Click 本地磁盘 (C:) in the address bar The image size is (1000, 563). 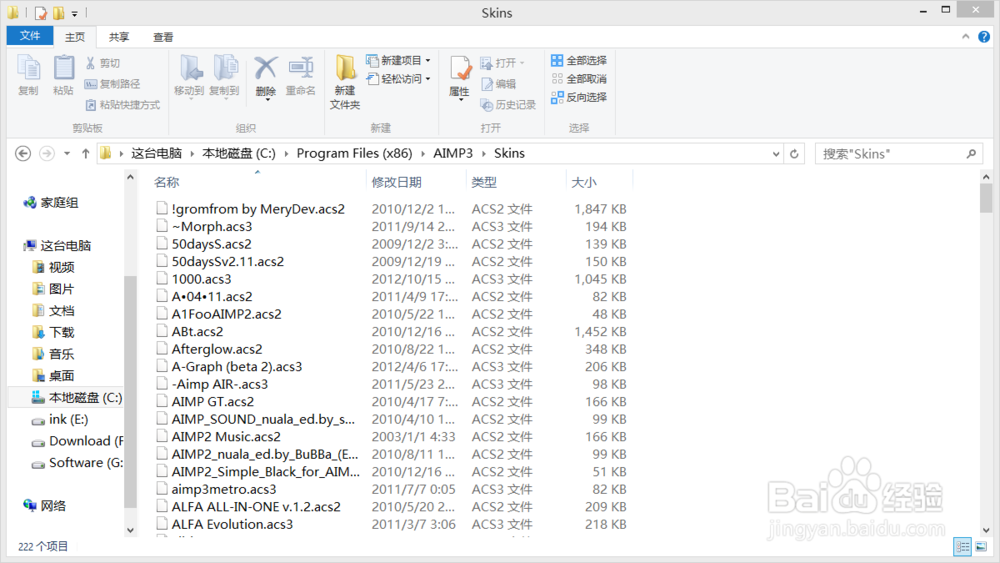click(x=239, y=154)
